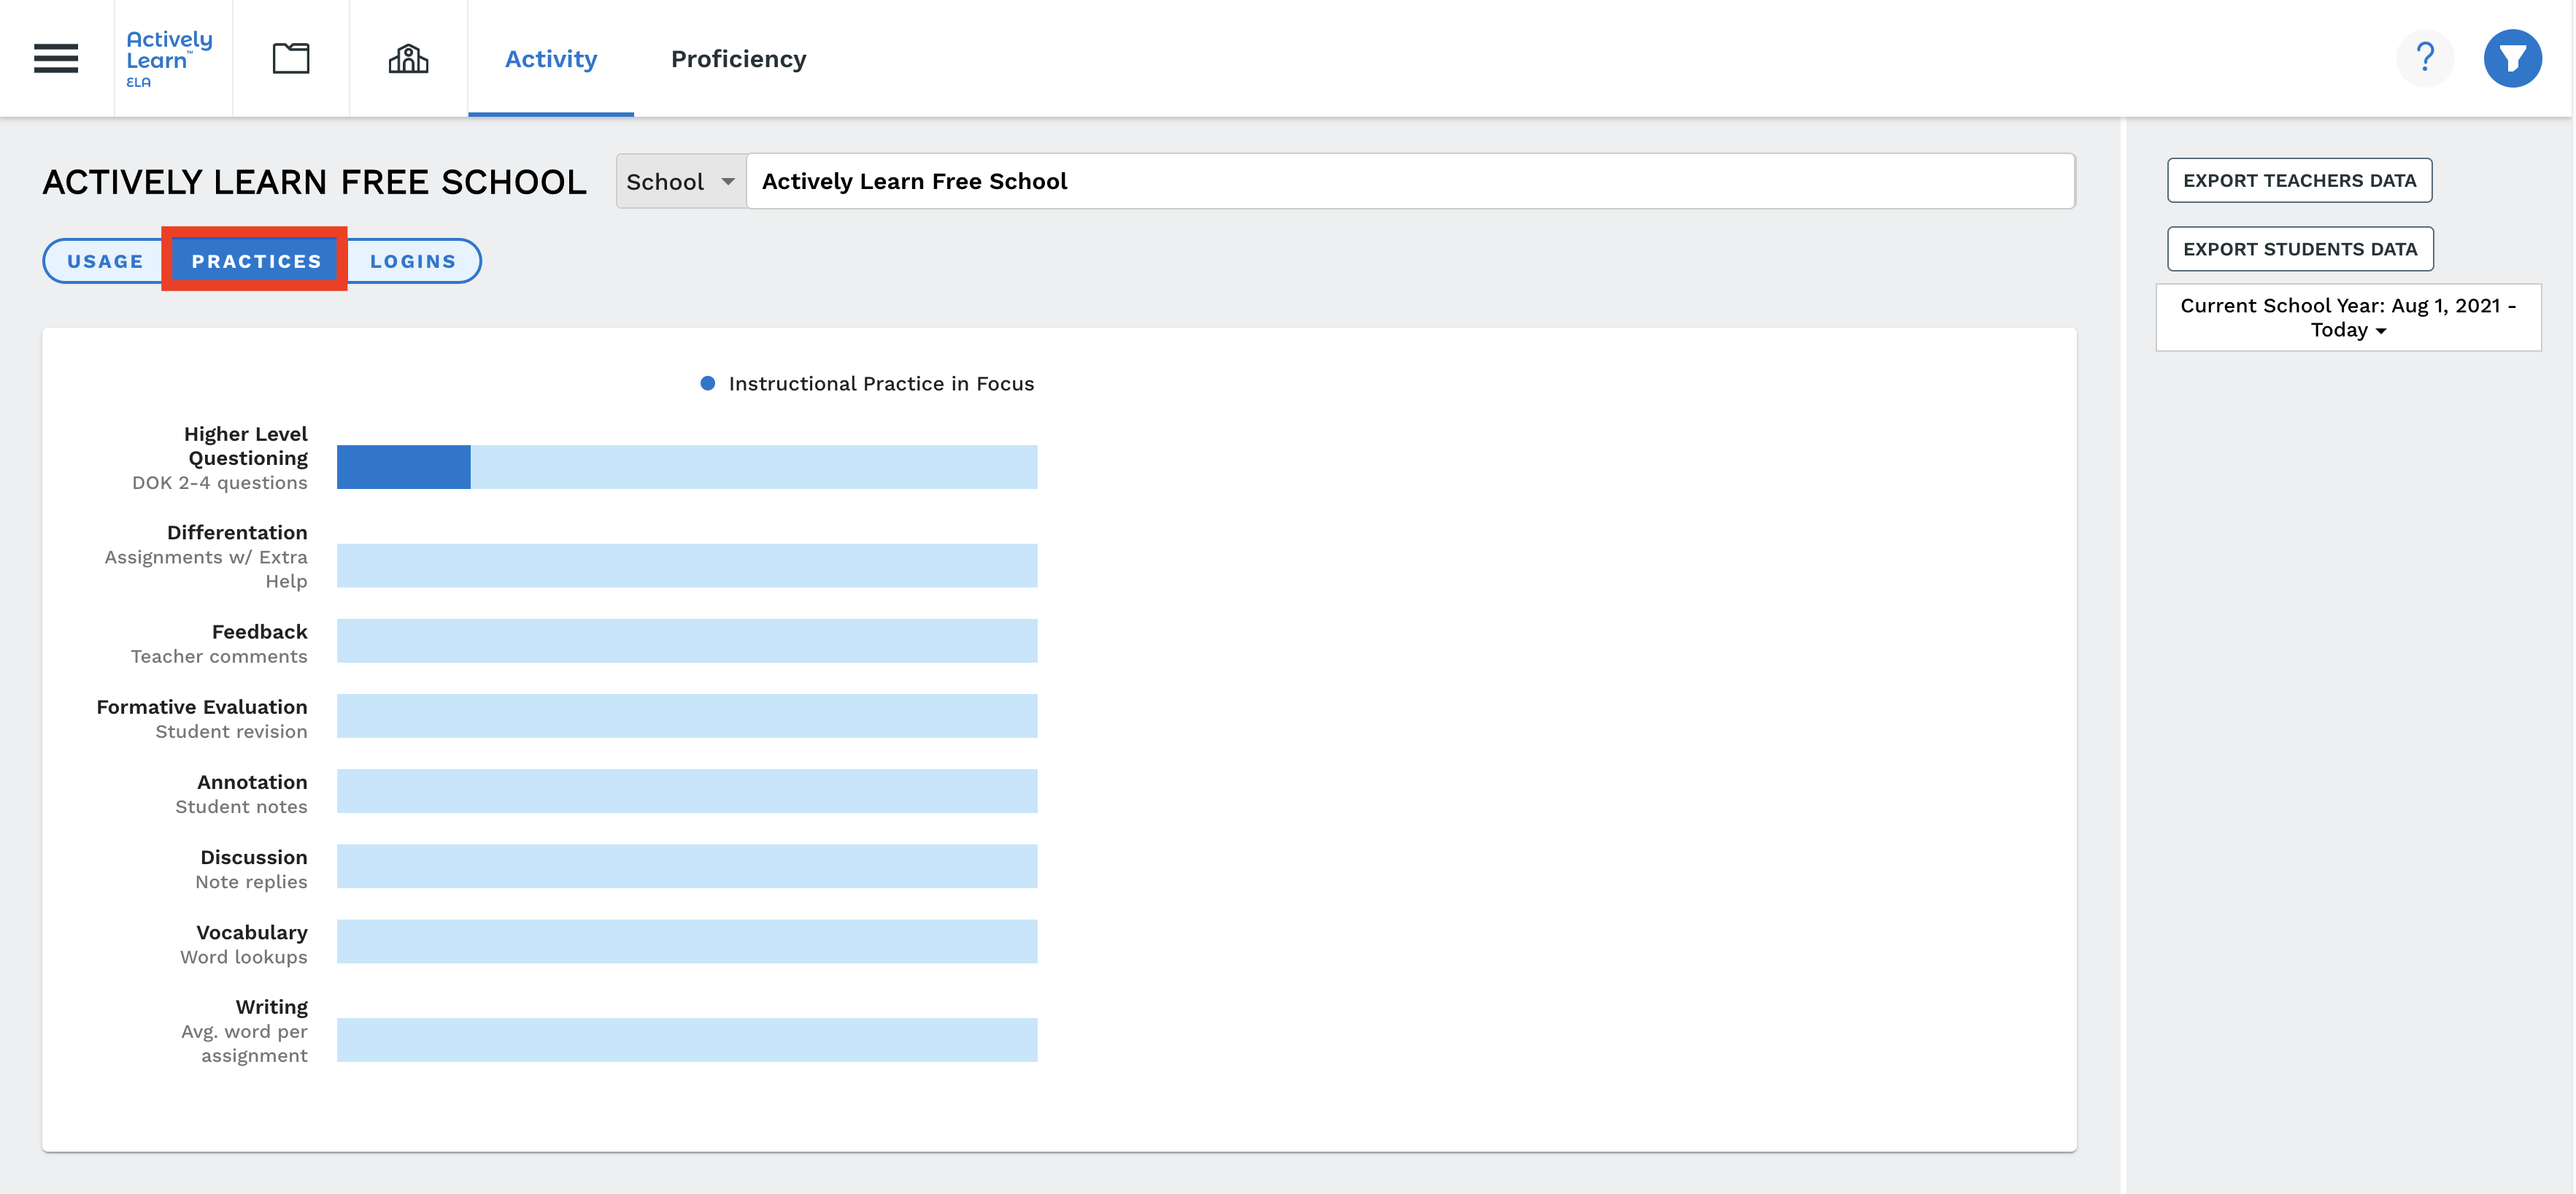This screenshot has width=2576, height=1194.
Task: Click the Higher Level Questioning label
Action: [x=246, y=446]
